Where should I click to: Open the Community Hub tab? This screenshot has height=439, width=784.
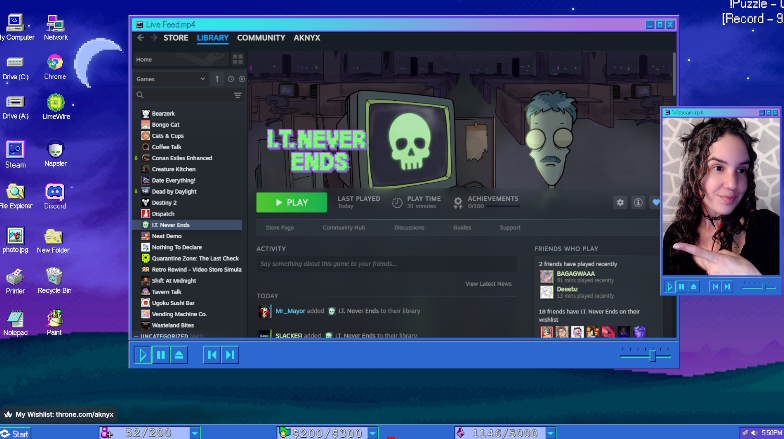click(344, 228)
